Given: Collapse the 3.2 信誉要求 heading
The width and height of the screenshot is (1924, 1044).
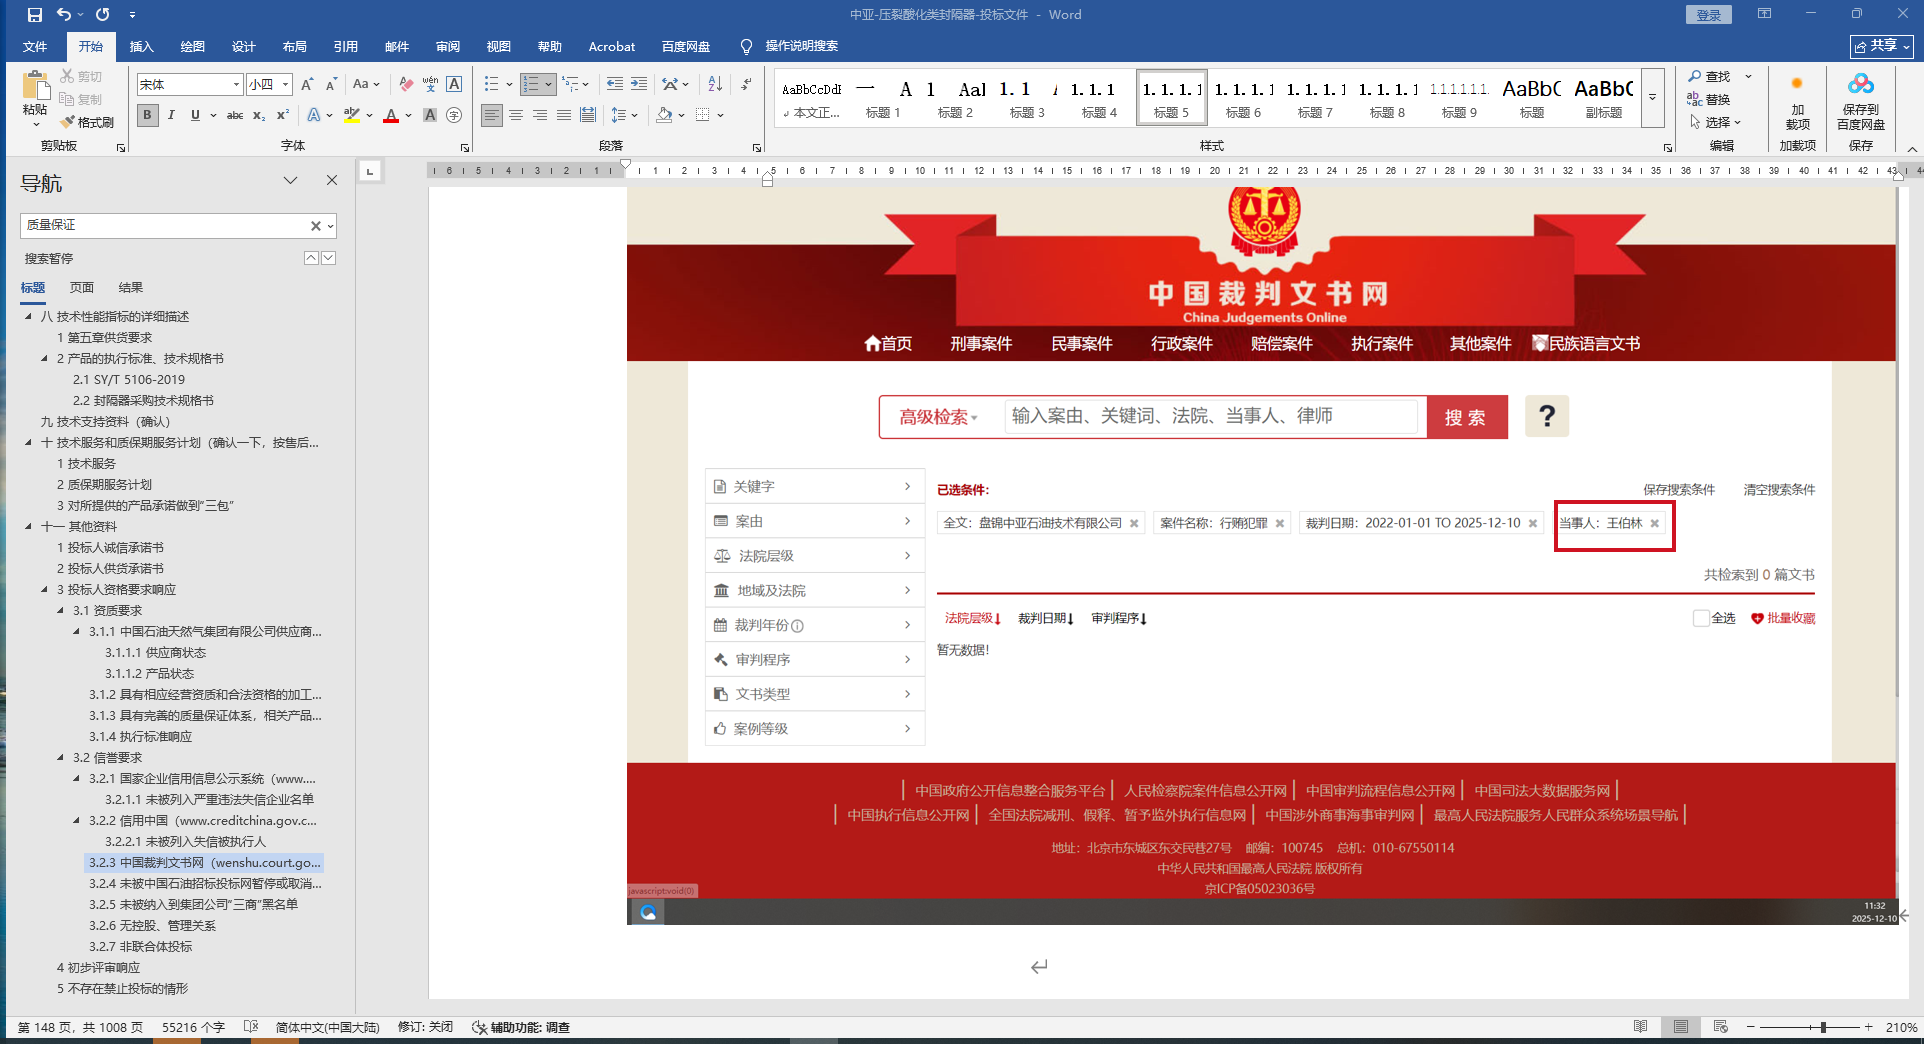Looking at the screenshot, I should click(61, 758).
